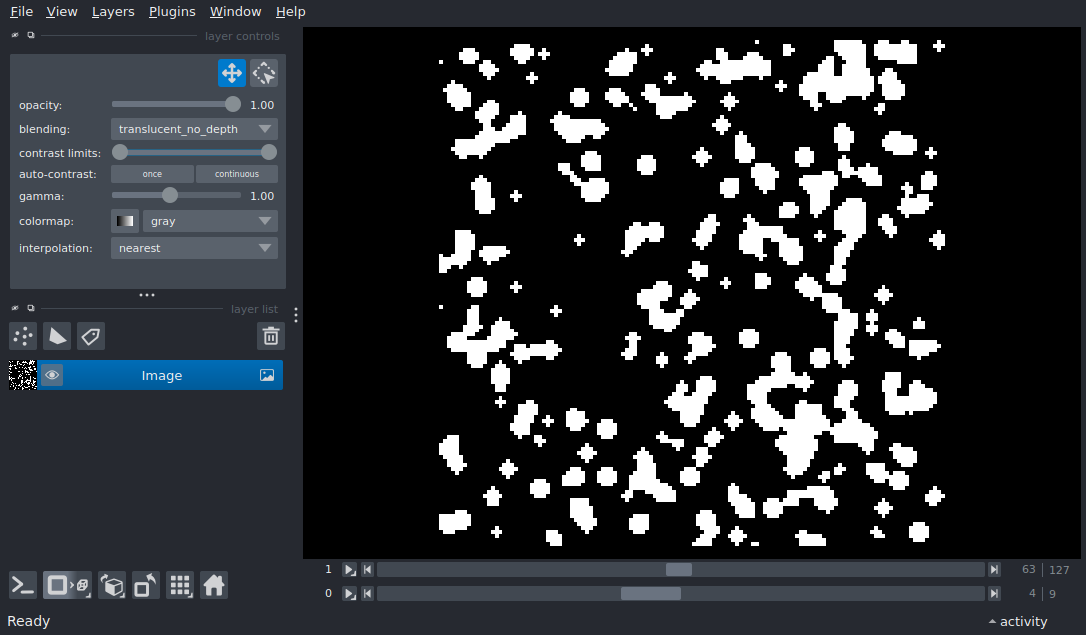Change order of visible axes icon
Screen dimensions: 1086x635
pos(112,586)
